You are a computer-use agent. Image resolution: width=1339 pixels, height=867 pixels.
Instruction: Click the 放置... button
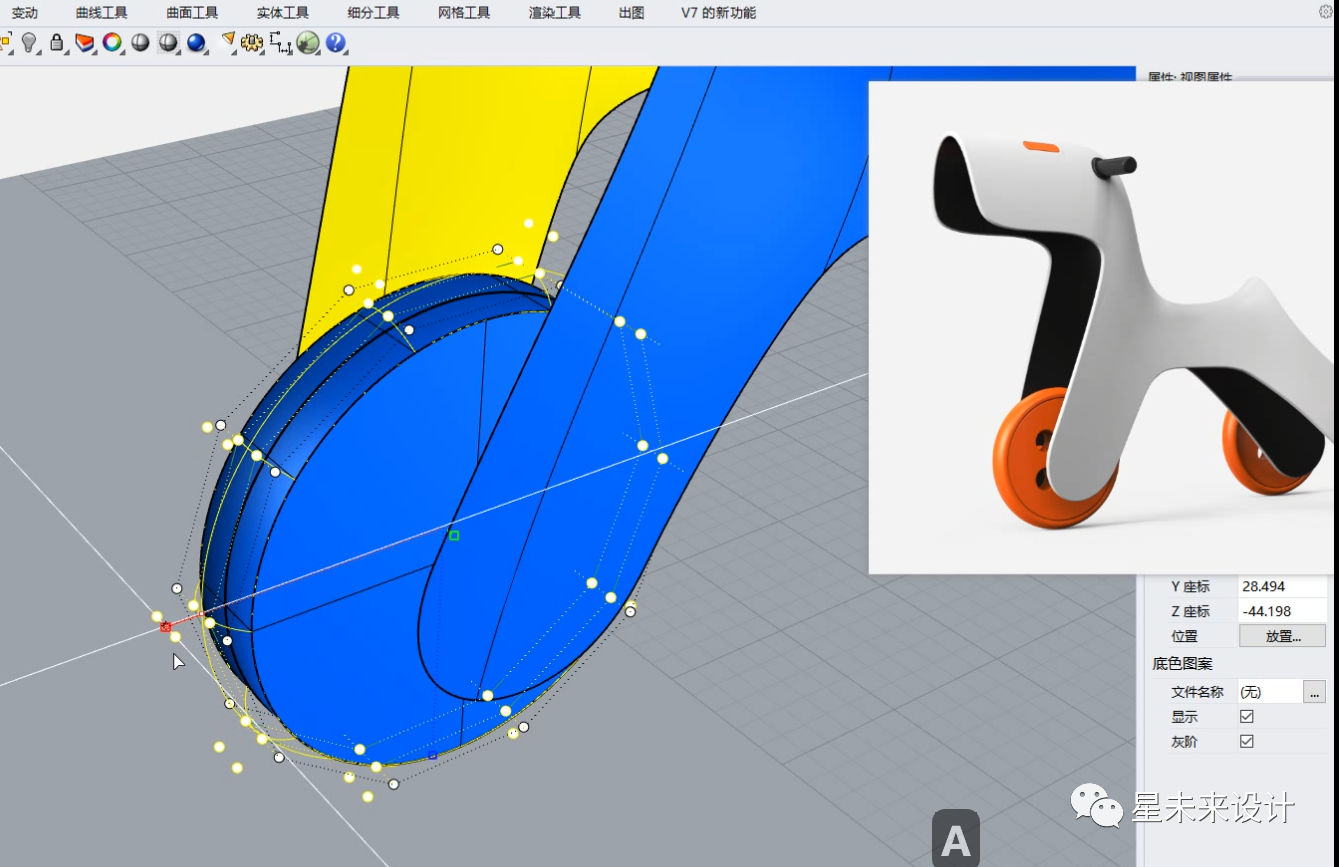(1282, 636)
